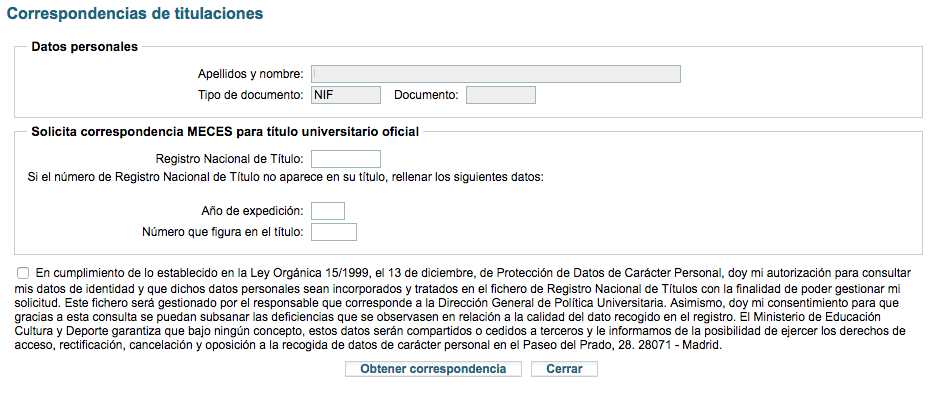Click the note starting 'Si el número de Registro'
Screen dimensions: 938x412
pos(285,177)
